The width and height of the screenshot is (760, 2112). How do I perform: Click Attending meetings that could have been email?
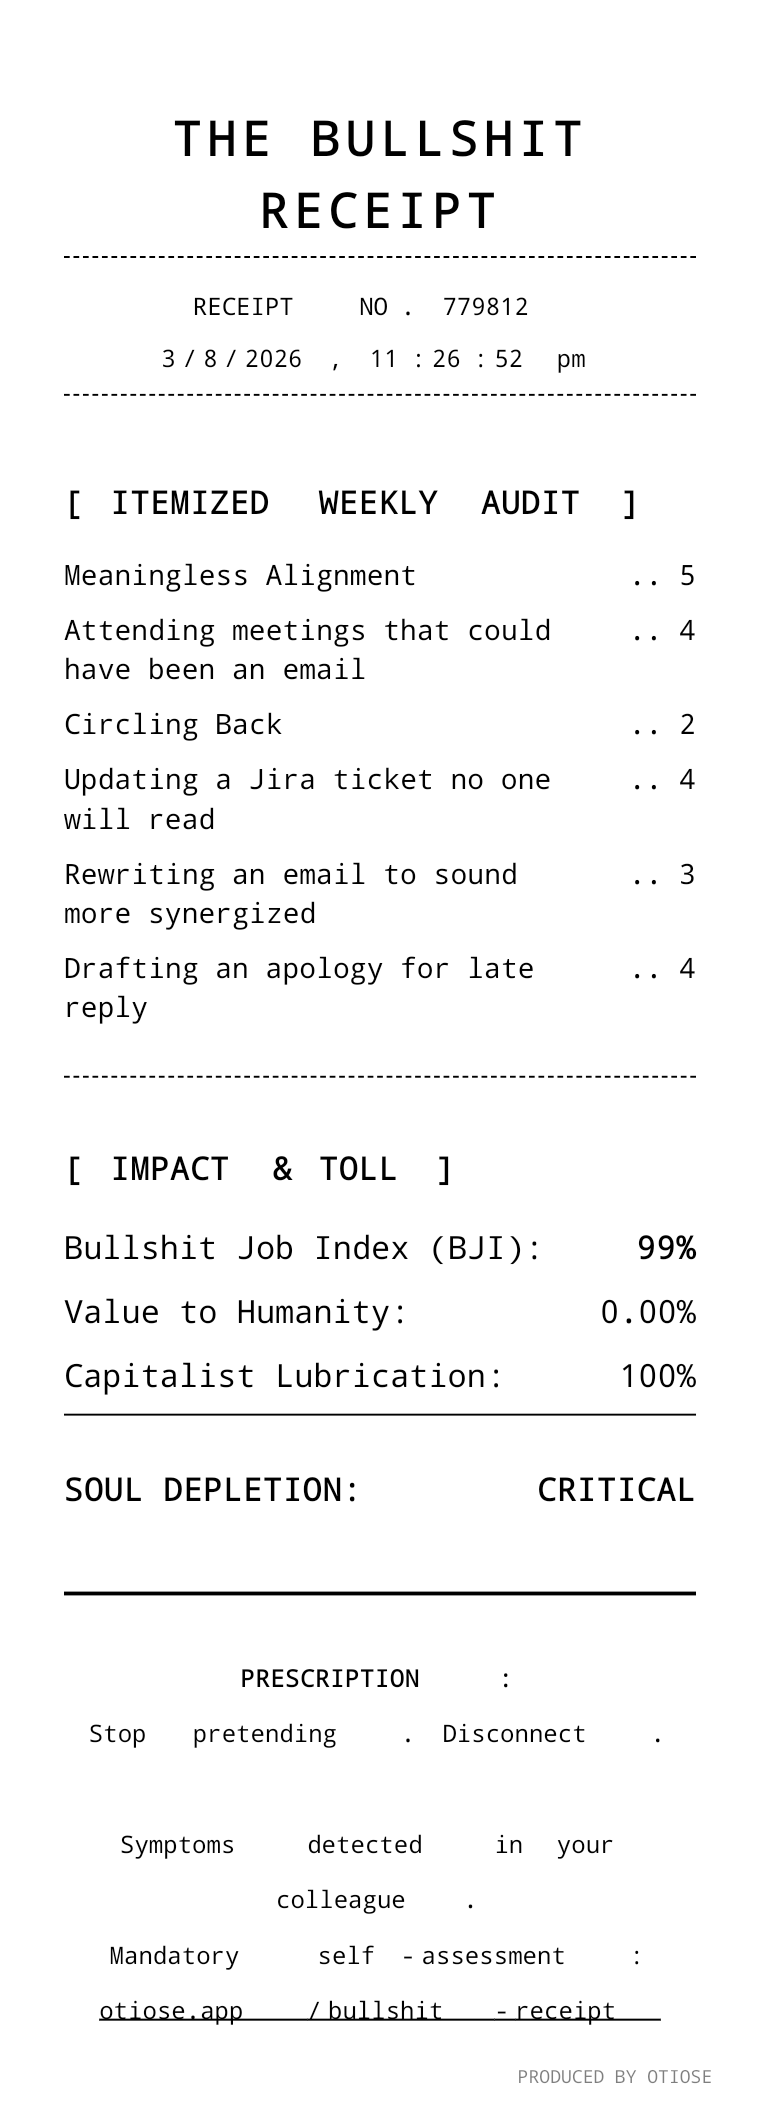tap(380, 650)
